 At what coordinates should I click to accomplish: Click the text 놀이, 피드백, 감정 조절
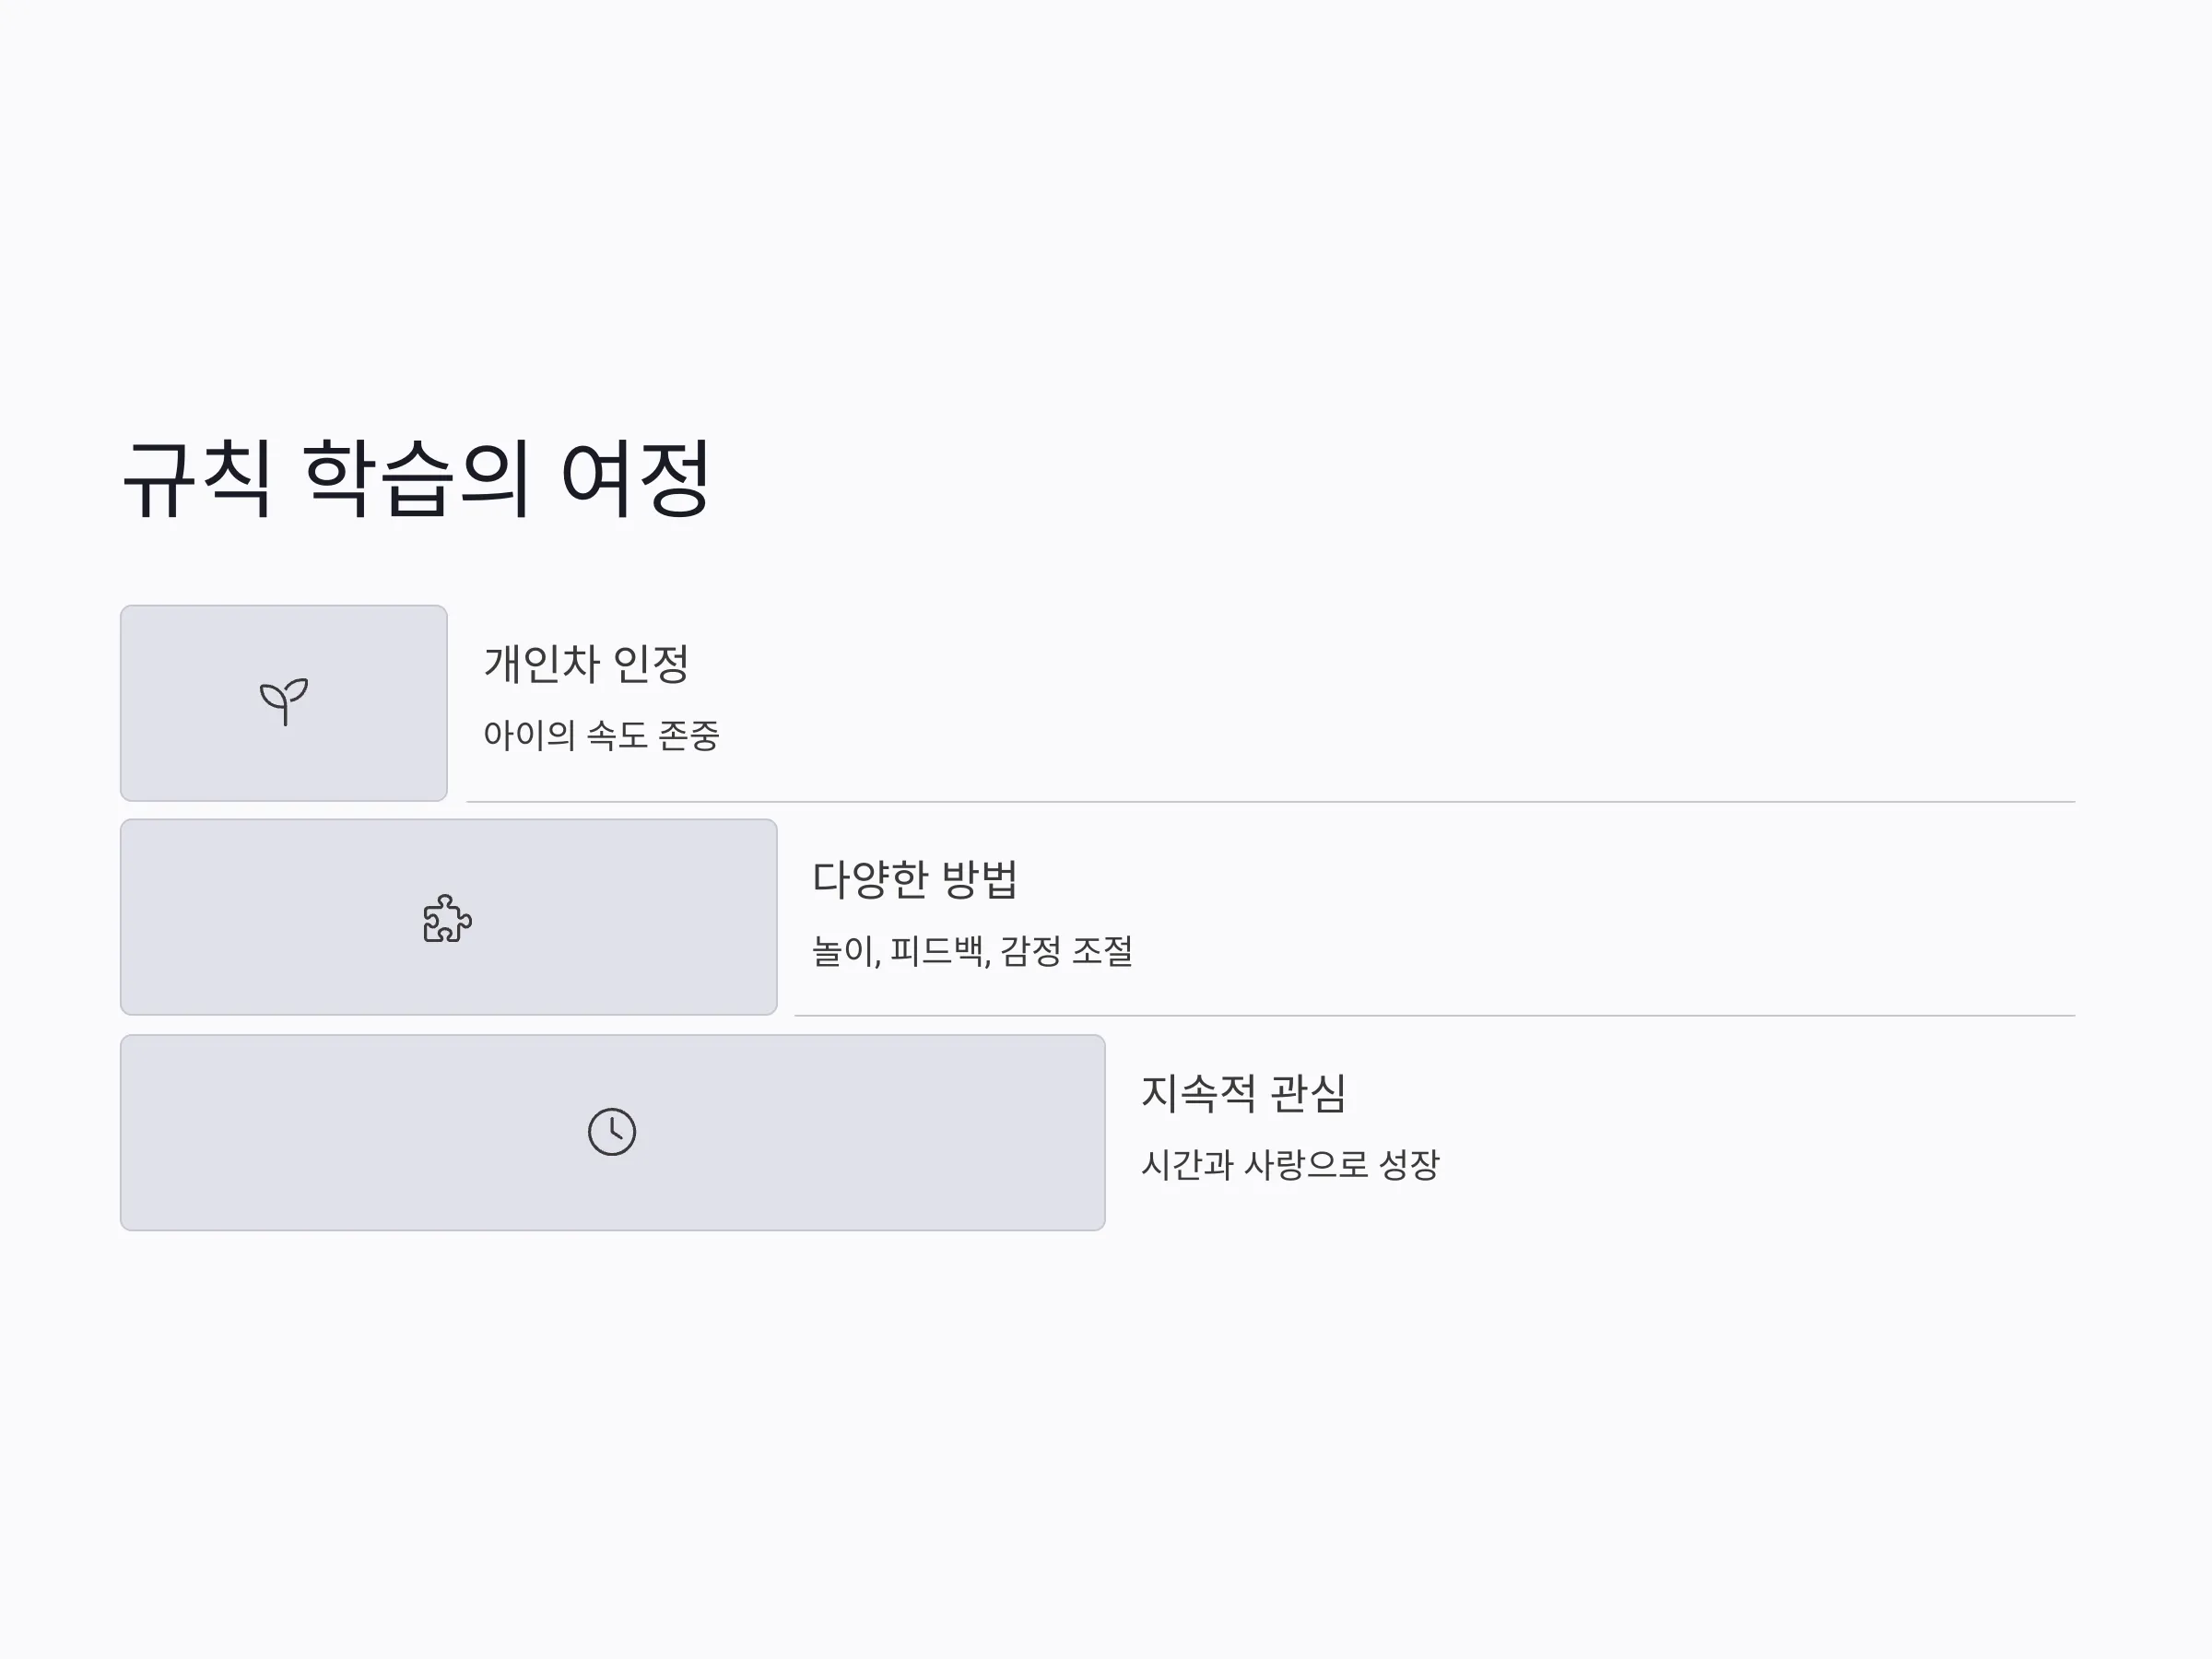pyautogui.click(x=972, y=950)
